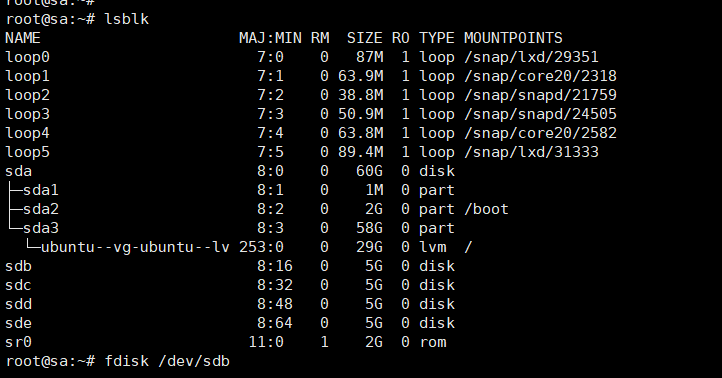This screenshot has height=378, width=722.
Task: Click the loop5 device name
Action: tap(27, 152)
